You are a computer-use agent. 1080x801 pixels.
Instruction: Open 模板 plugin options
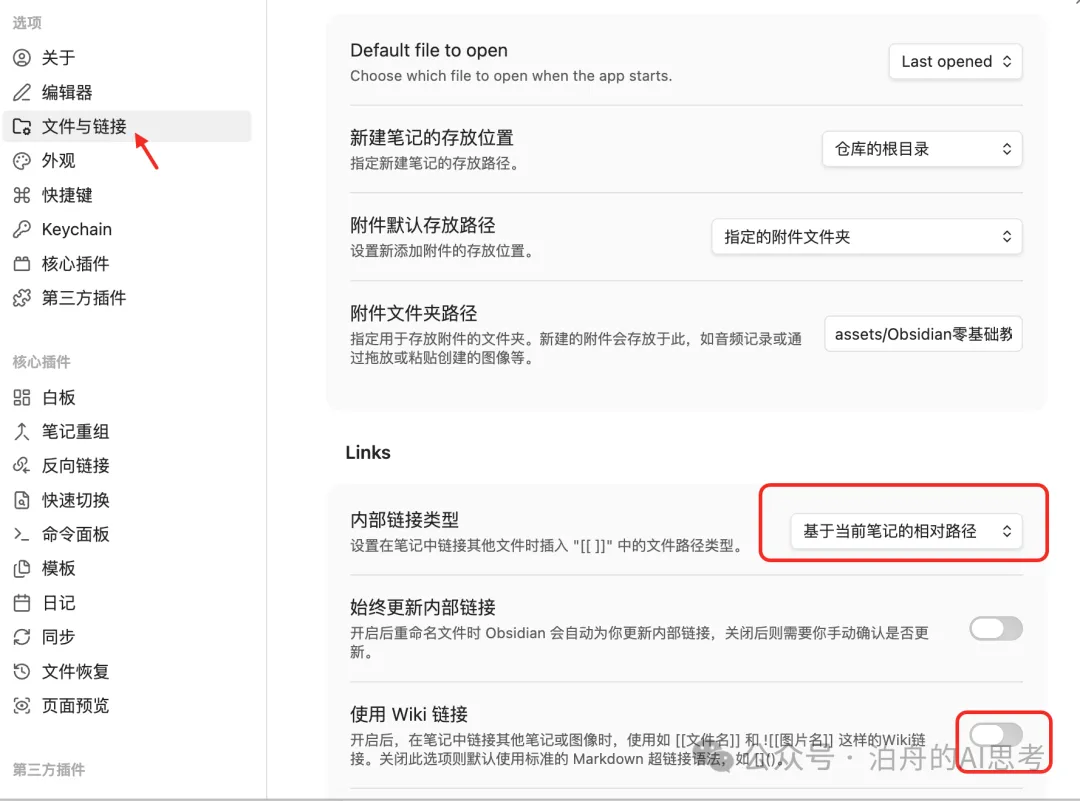127,569
